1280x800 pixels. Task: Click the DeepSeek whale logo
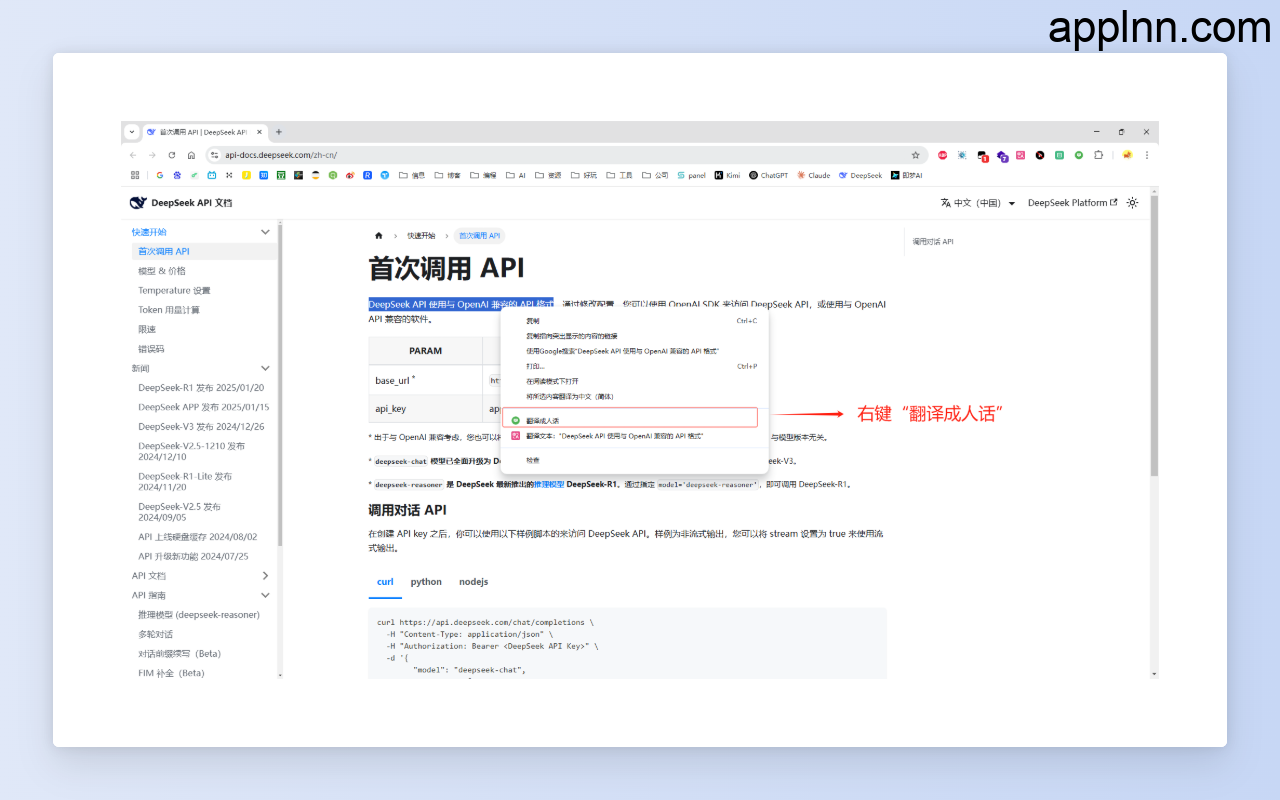138,202
